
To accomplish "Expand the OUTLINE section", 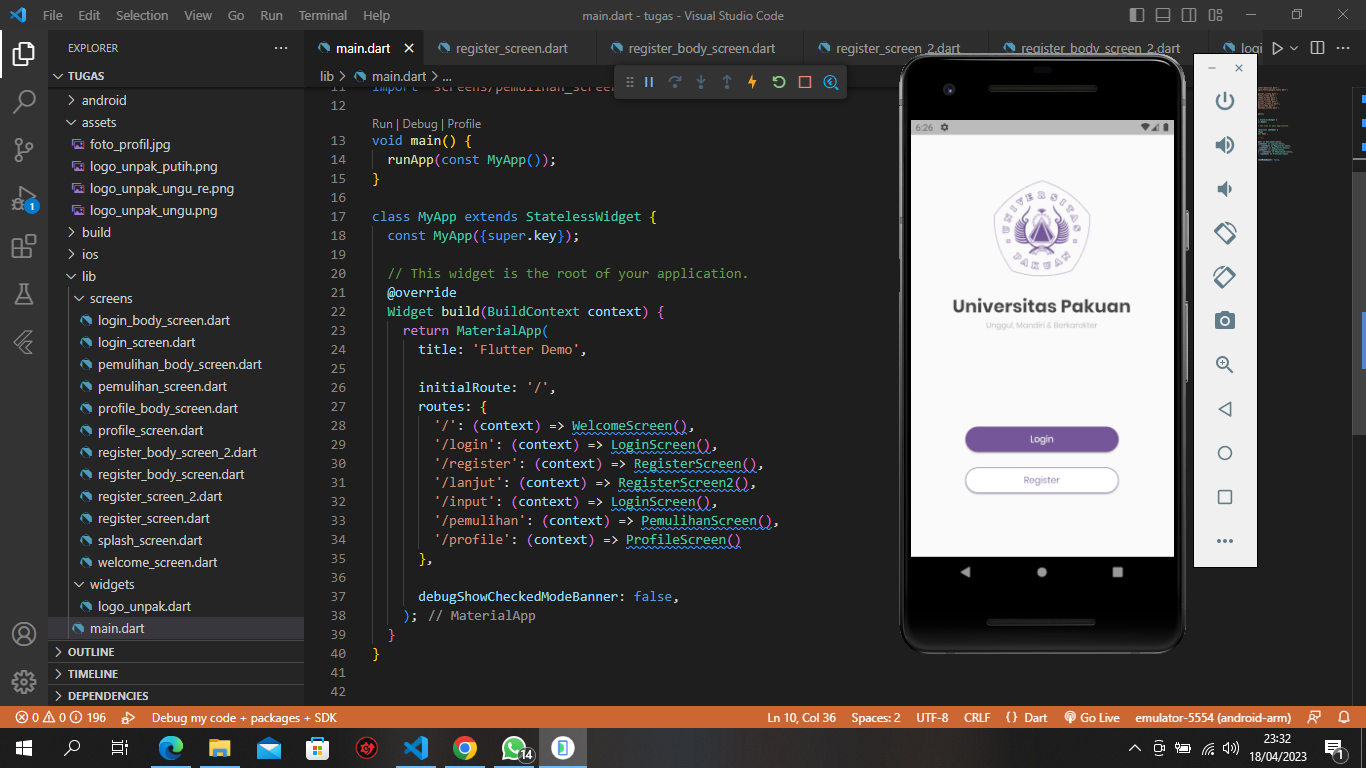I will coord(176,652).
